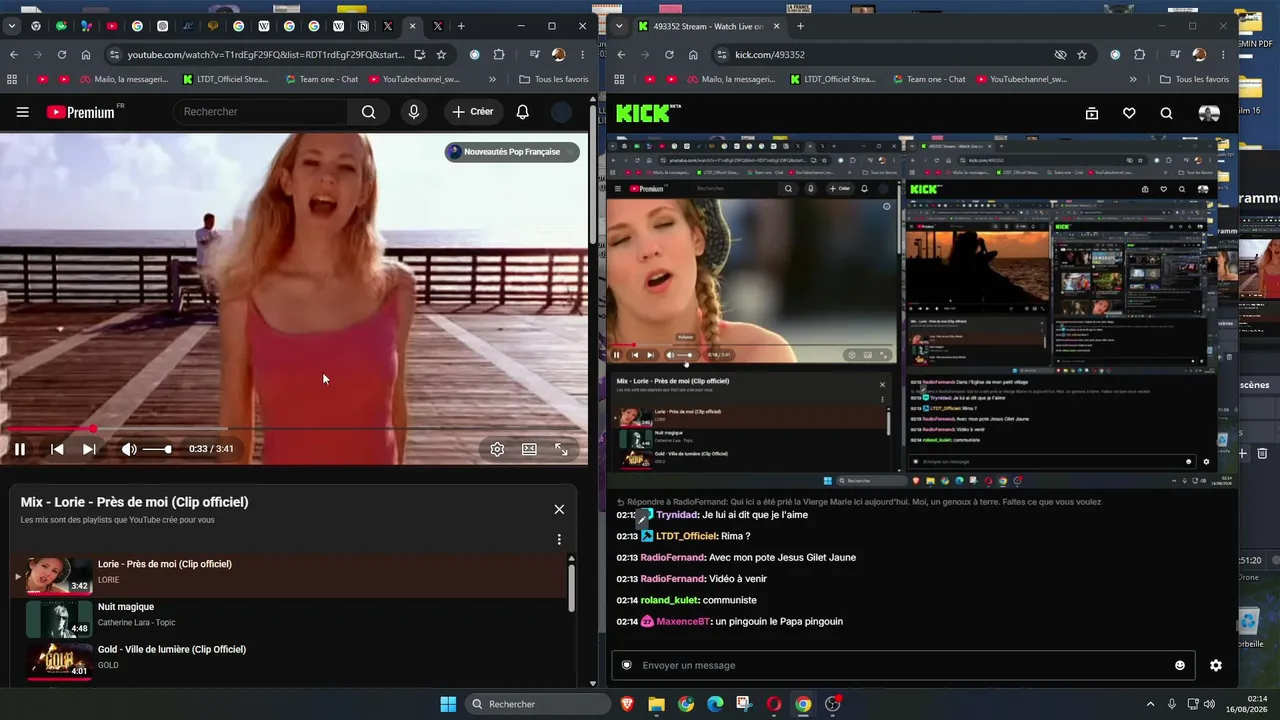Open Kick browse/clips icon in header
The width and height of the screenshot is (1280, 720).
pyautogui.click(x=1092, y=114)
